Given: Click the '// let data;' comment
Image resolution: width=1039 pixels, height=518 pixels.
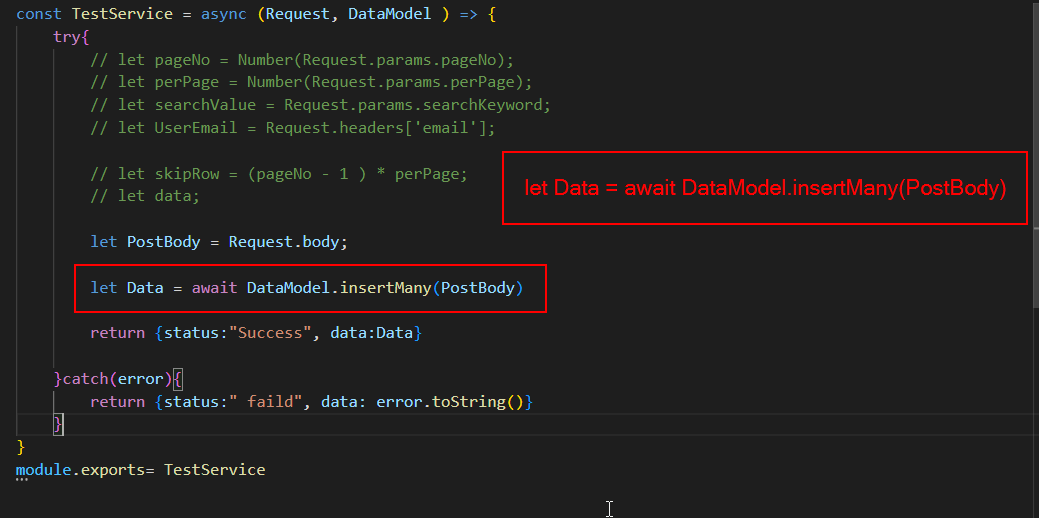Looking at the screenshot, I should click(145, 196).
